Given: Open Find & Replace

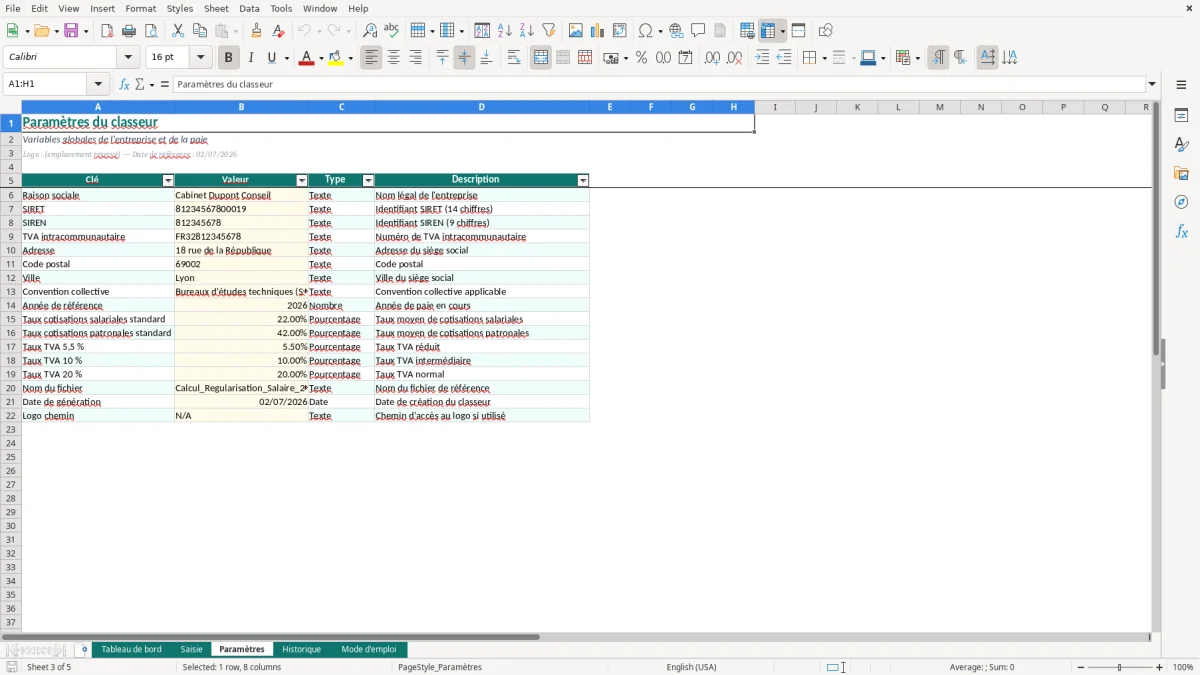Looking at the screenshot, I should 370,31.
